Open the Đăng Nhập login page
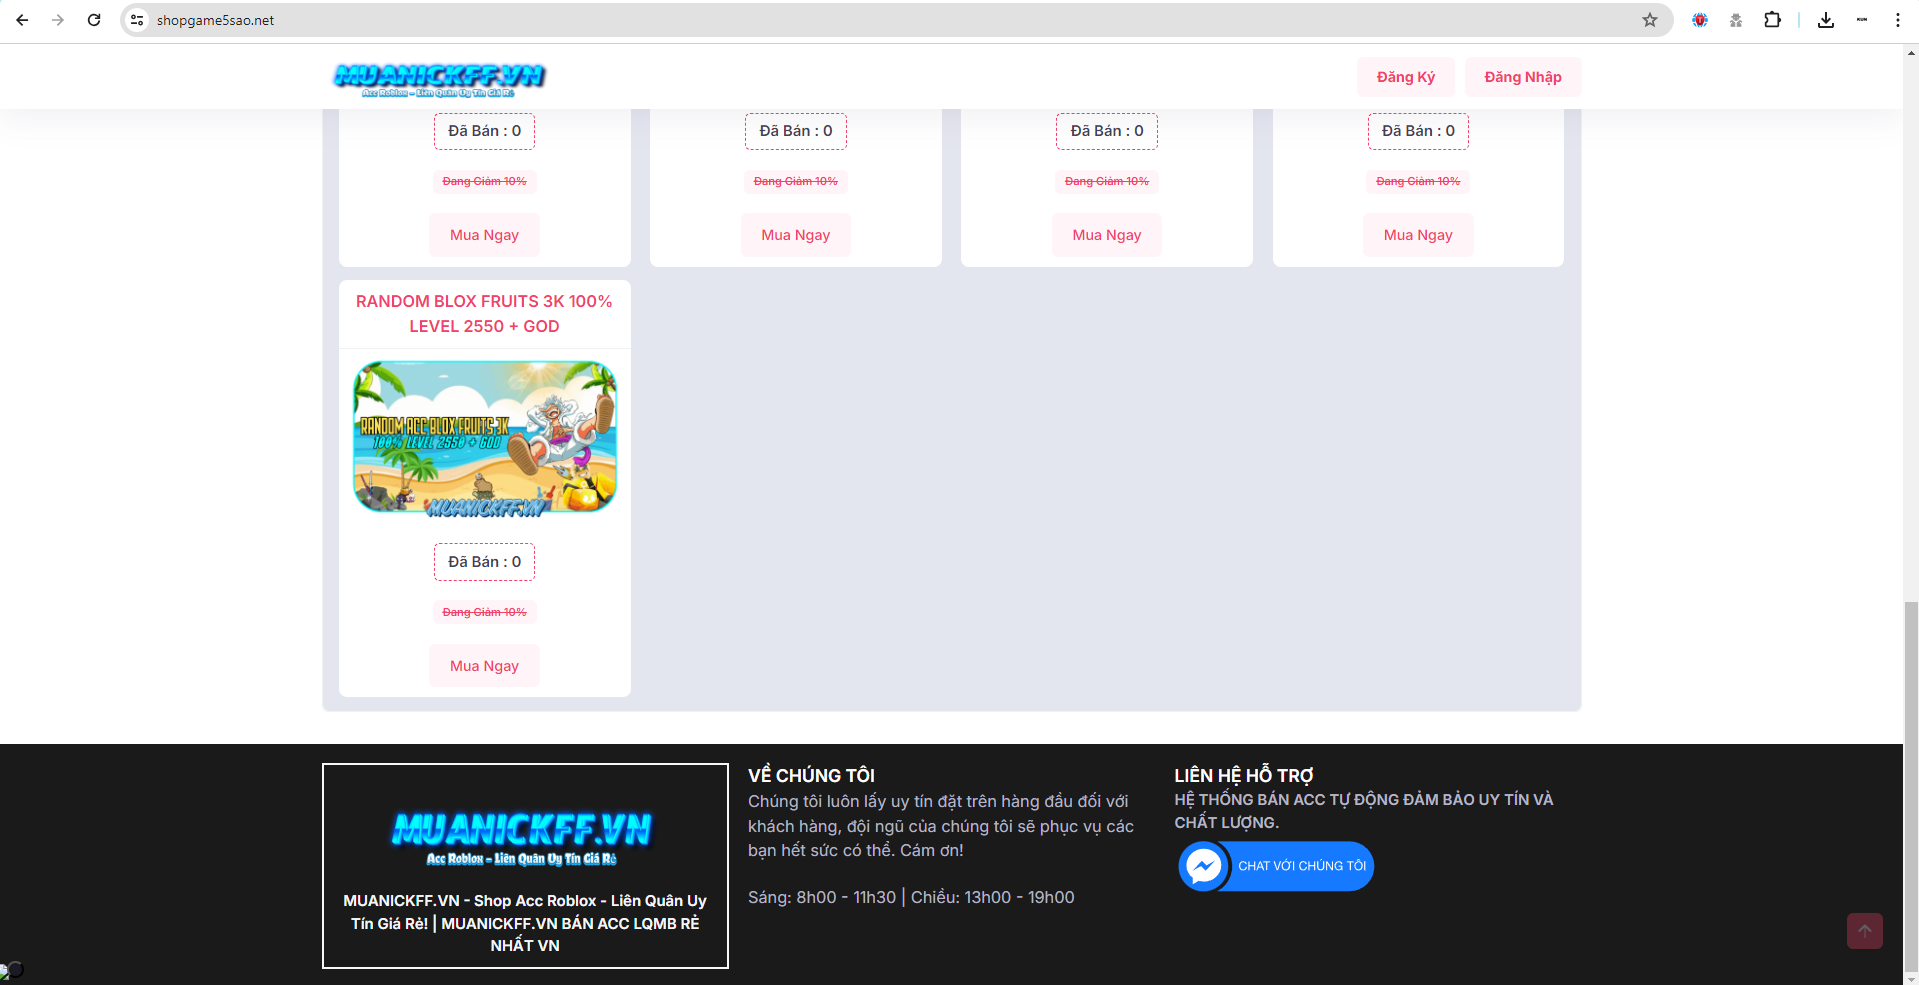Image resolution: width=1919 pixels, height=985 pixels. [1522, 77]
